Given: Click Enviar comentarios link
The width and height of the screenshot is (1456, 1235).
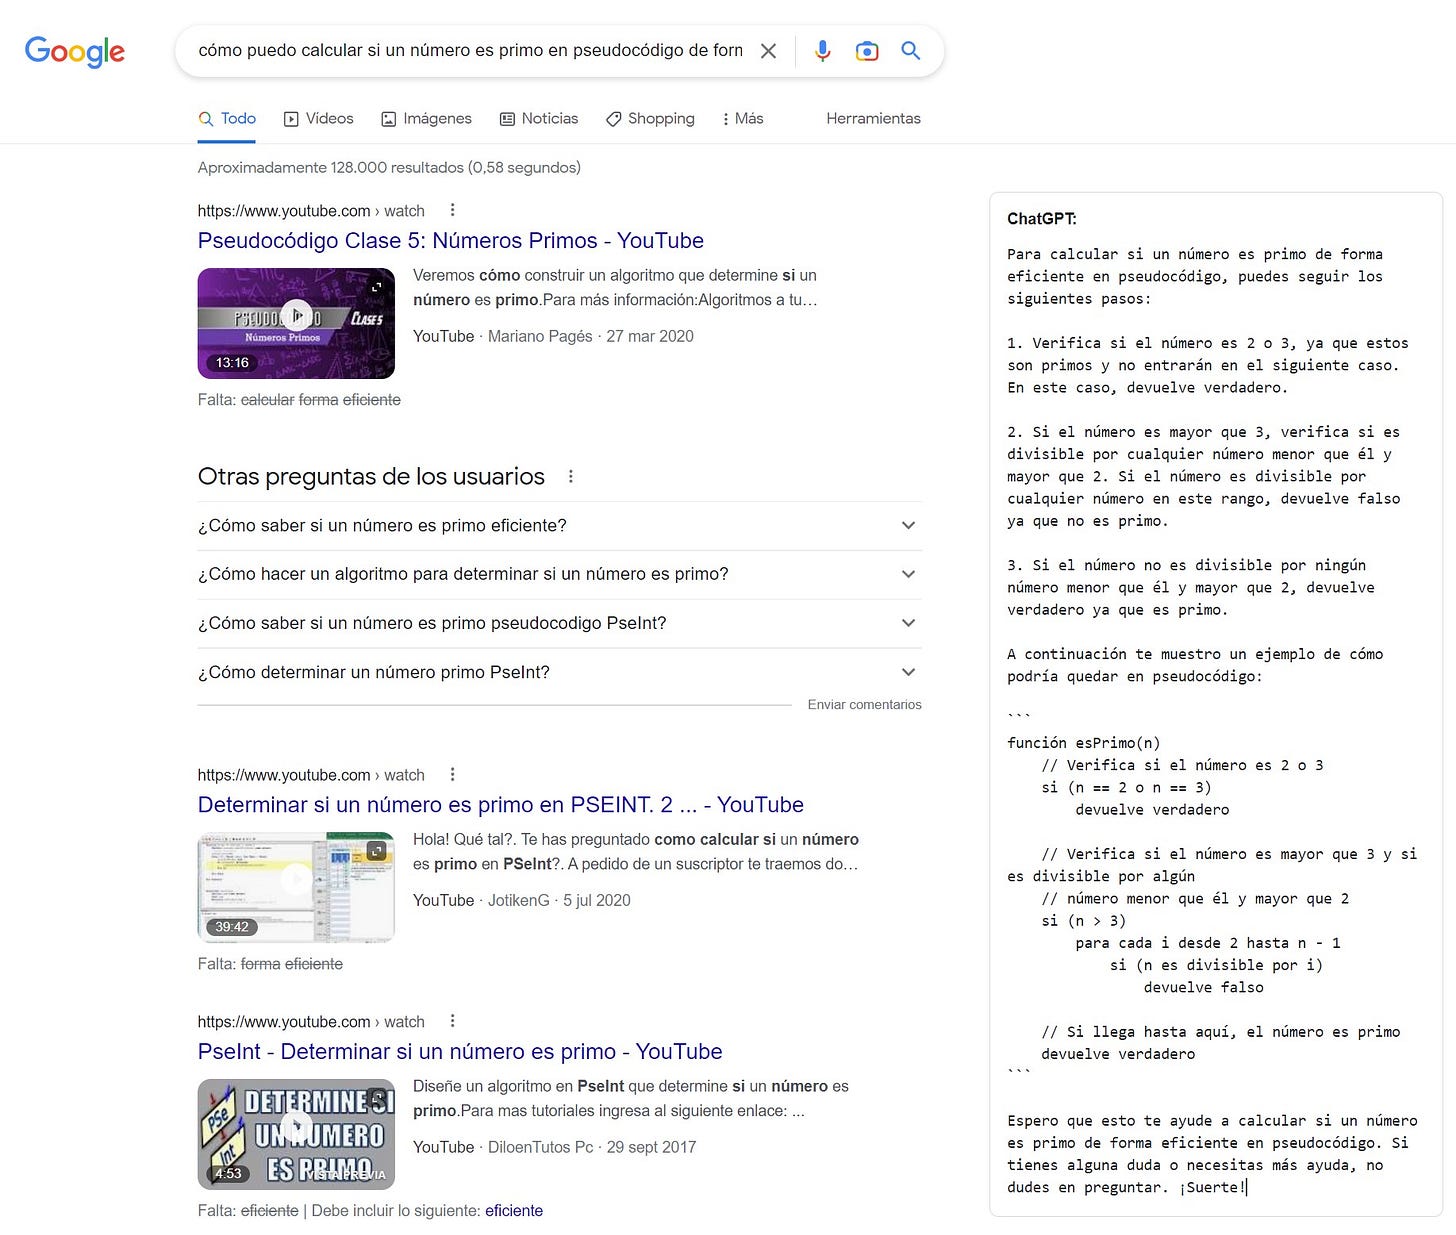Looking at the screenshot, I should pos(864,705).
